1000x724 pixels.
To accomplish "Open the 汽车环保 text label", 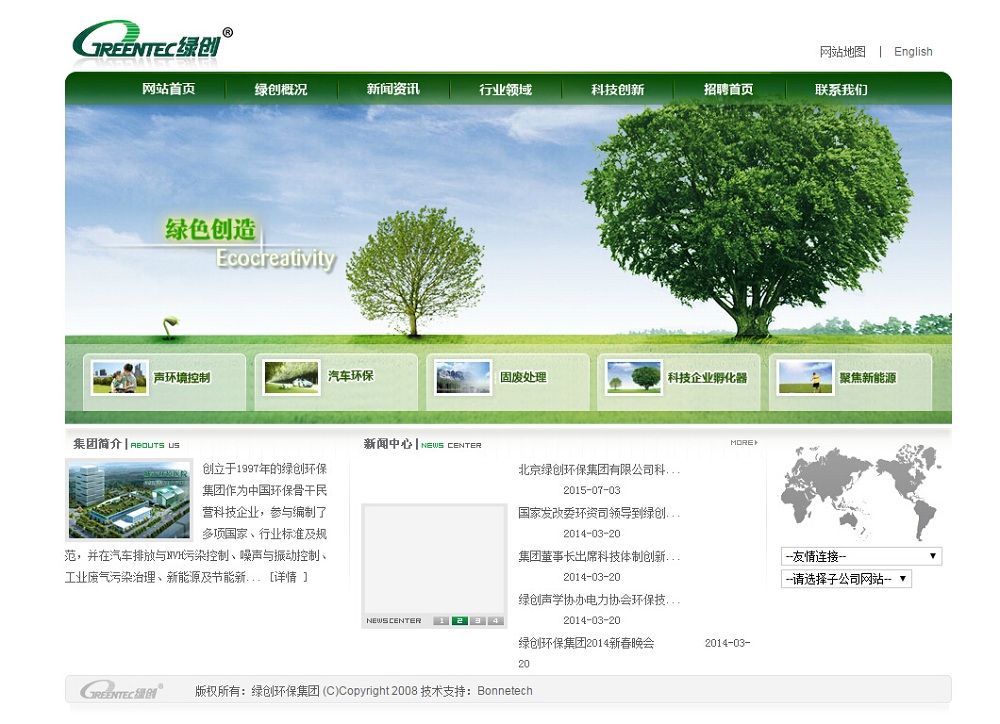I will 351,376.
